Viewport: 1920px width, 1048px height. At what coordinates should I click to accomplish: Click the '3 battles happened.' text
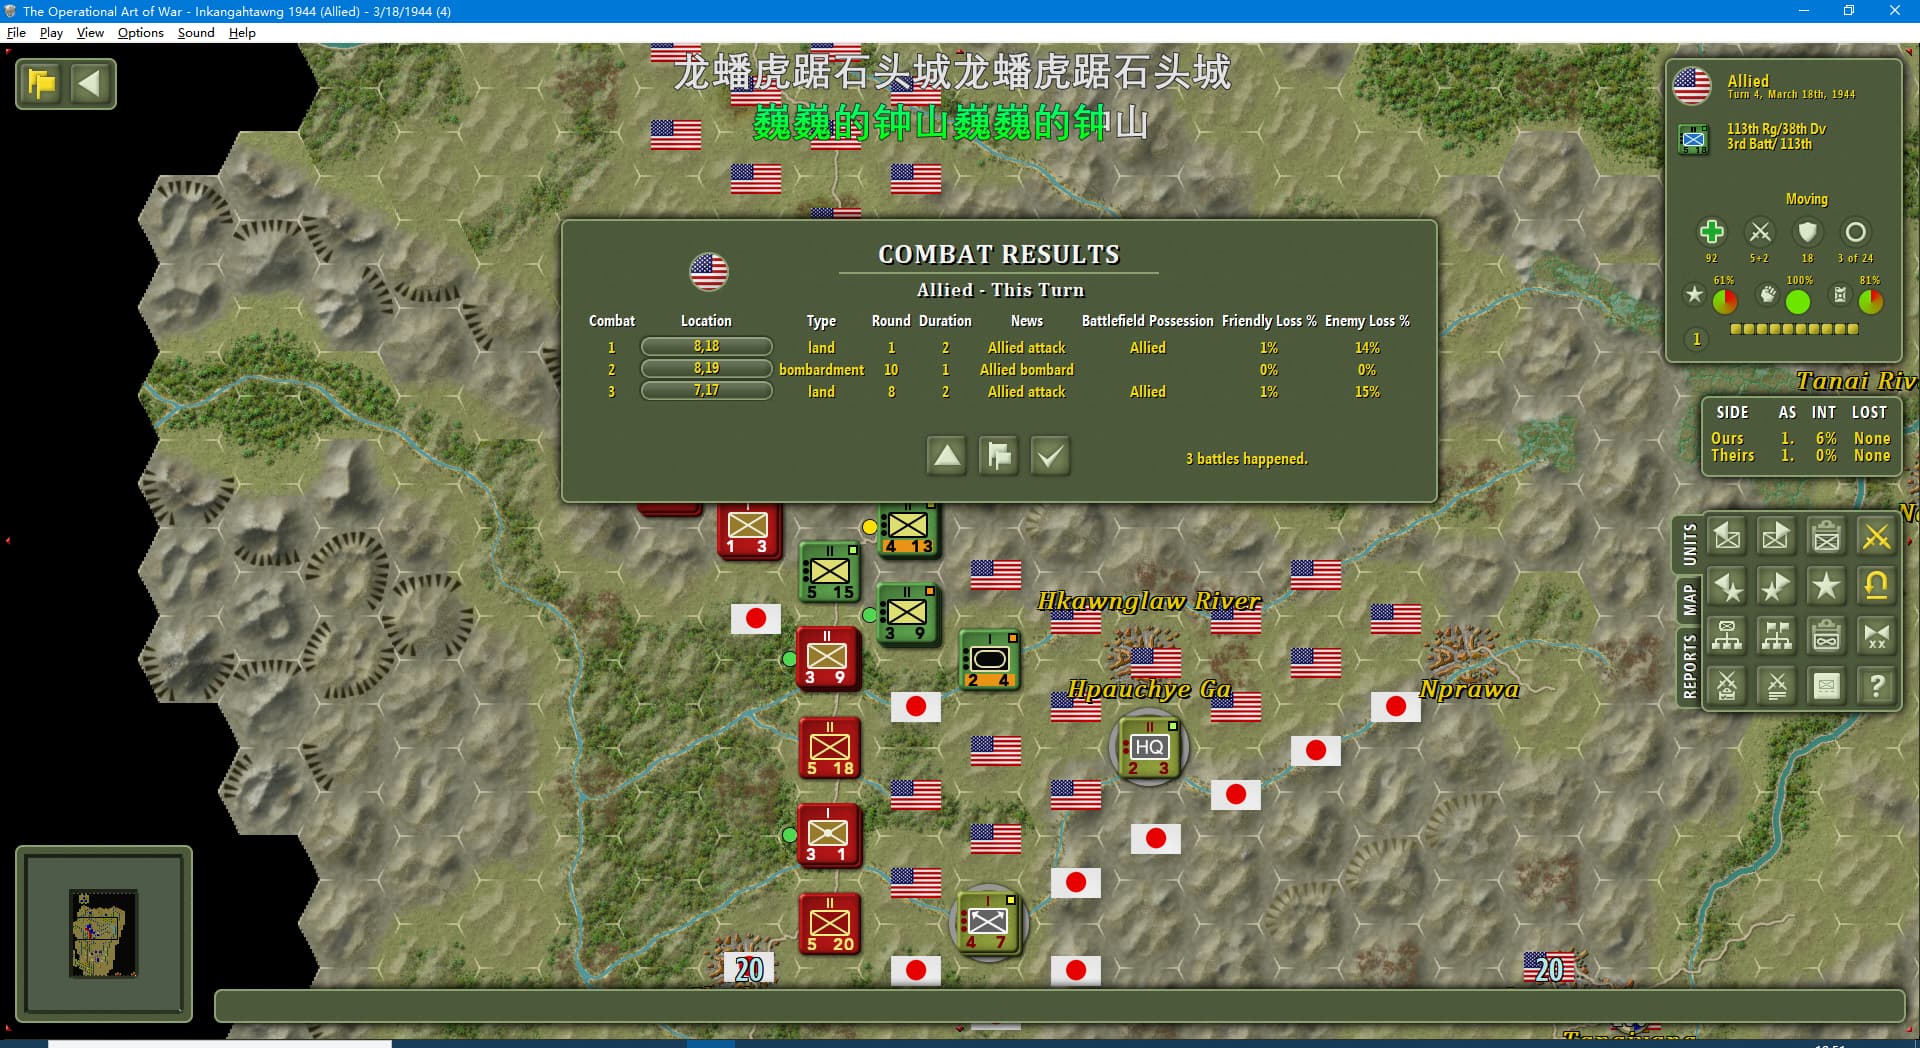click(1246, 458)
